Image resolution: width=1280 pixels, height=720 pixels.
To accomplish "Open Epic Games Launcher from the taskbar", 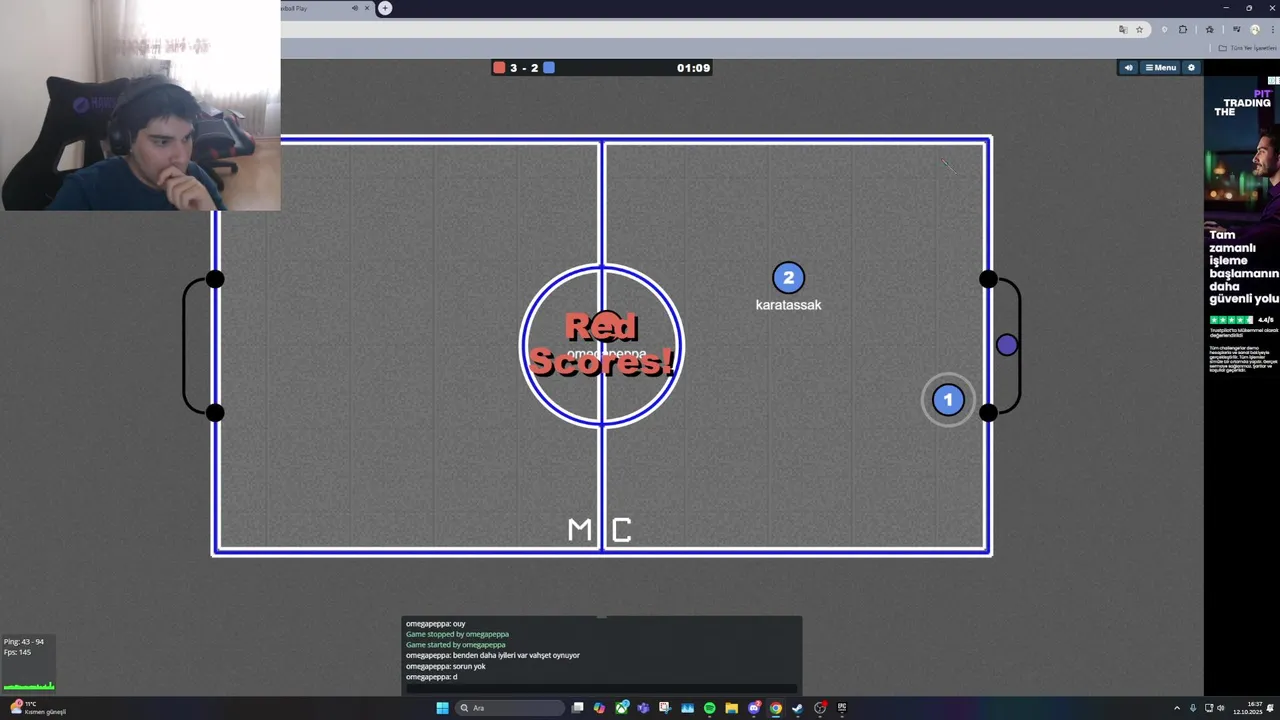I will pyautogui.click(x=842, y=708).
